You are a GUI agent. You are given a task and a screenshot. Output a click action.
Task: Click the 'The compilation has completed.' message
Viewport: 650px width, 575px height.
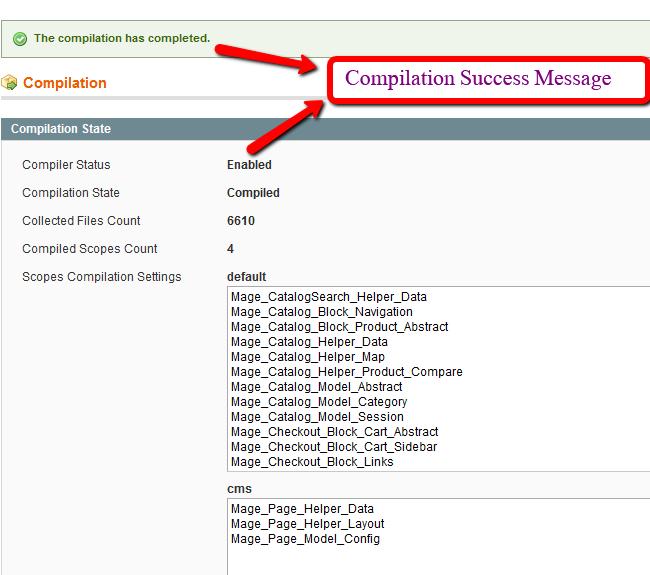coord(122,39)
